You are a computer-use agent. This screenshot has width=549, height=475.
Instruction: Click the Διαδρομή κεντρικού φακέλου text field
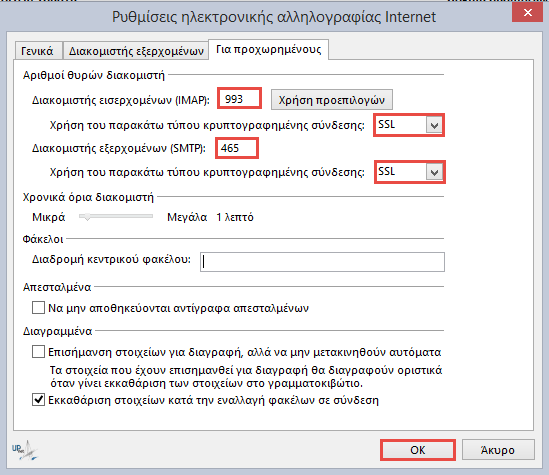(x=322, y=262)
